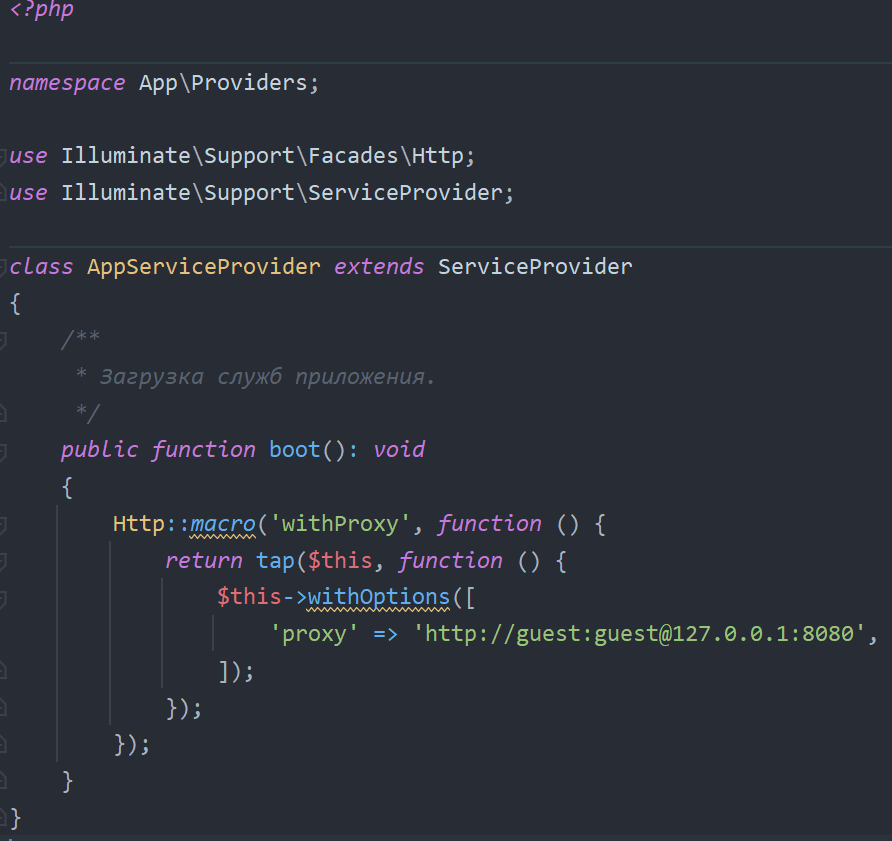Click "$this" before ->withOptions
The height and width of the screenshot is (841, 892).
(249, 597)
